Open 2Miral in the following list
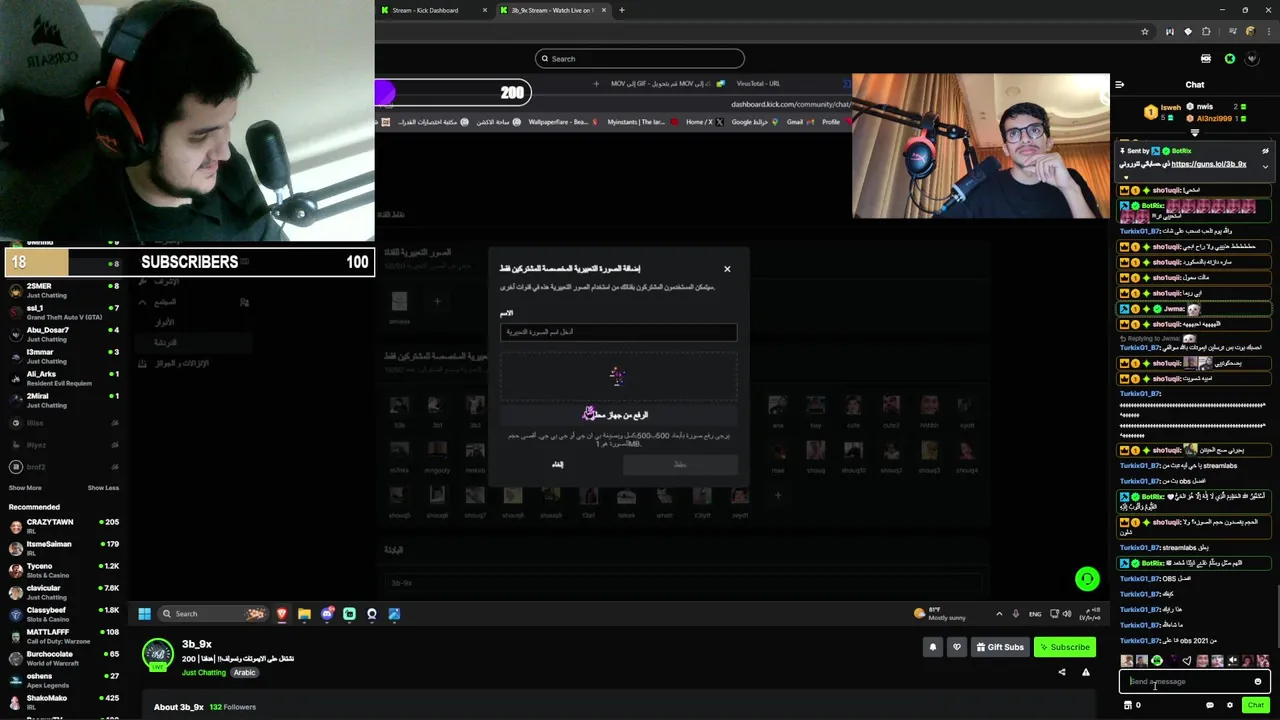Viewport: 1280px width, 720px height. point(62,400)
